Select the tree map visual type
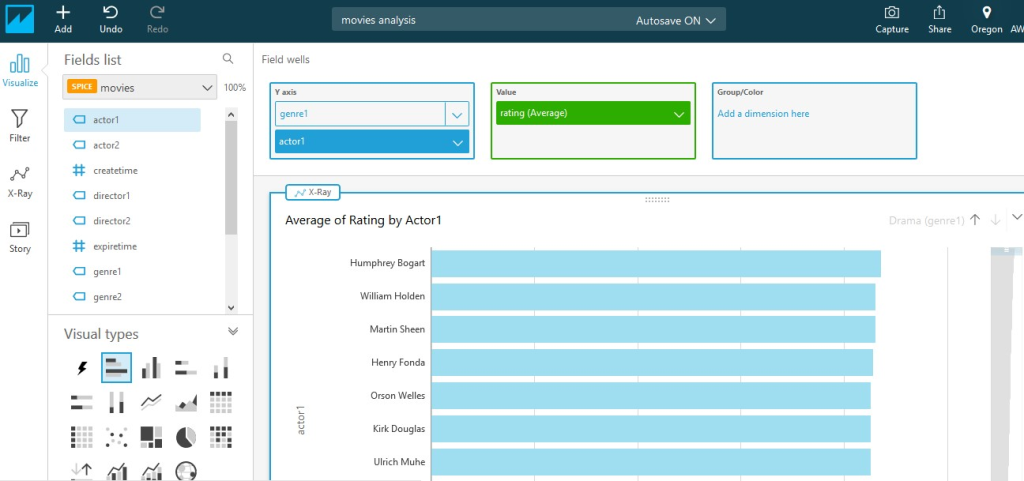 coord(151,437)
